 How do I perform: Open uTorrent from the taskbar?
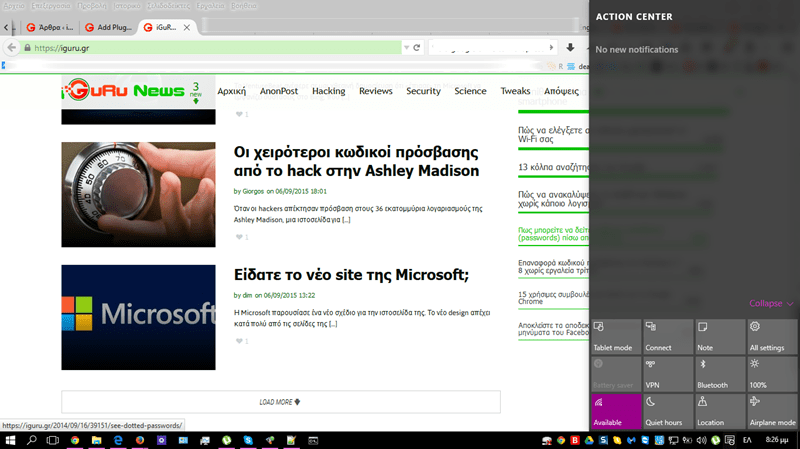[x=227, y=440]
